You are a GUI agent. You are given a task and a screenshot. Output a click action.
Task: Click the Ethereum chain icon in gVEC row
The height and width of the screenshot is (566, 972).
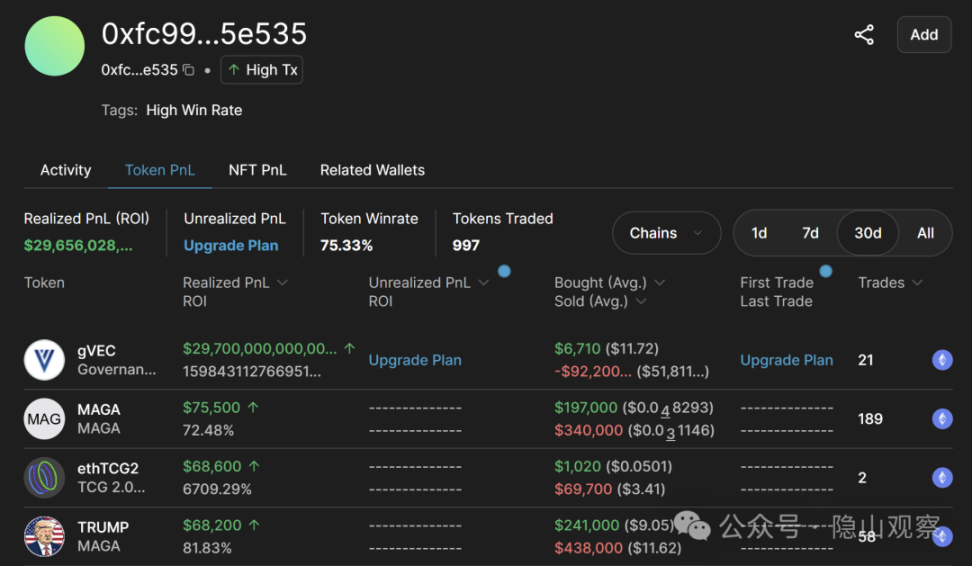click(x=942, y=360)
